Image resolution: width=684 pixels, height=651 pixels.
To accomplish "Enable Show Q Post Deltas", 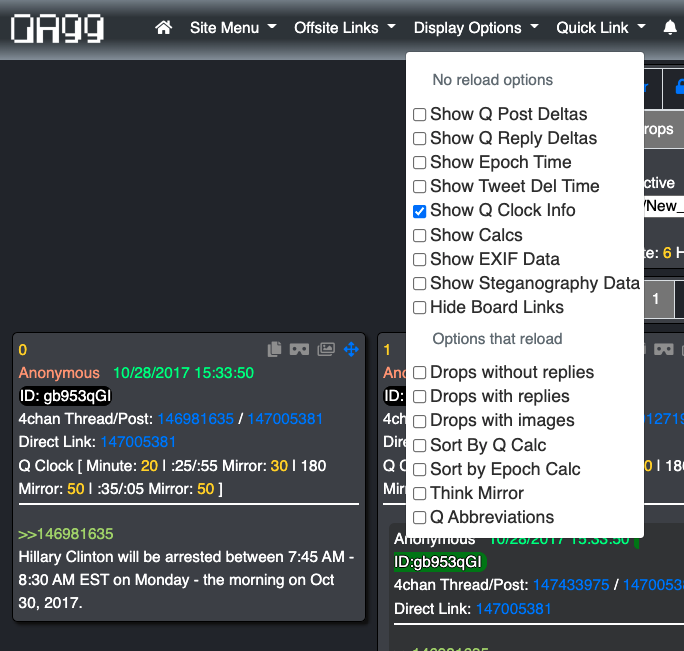I will click(420, 114).
